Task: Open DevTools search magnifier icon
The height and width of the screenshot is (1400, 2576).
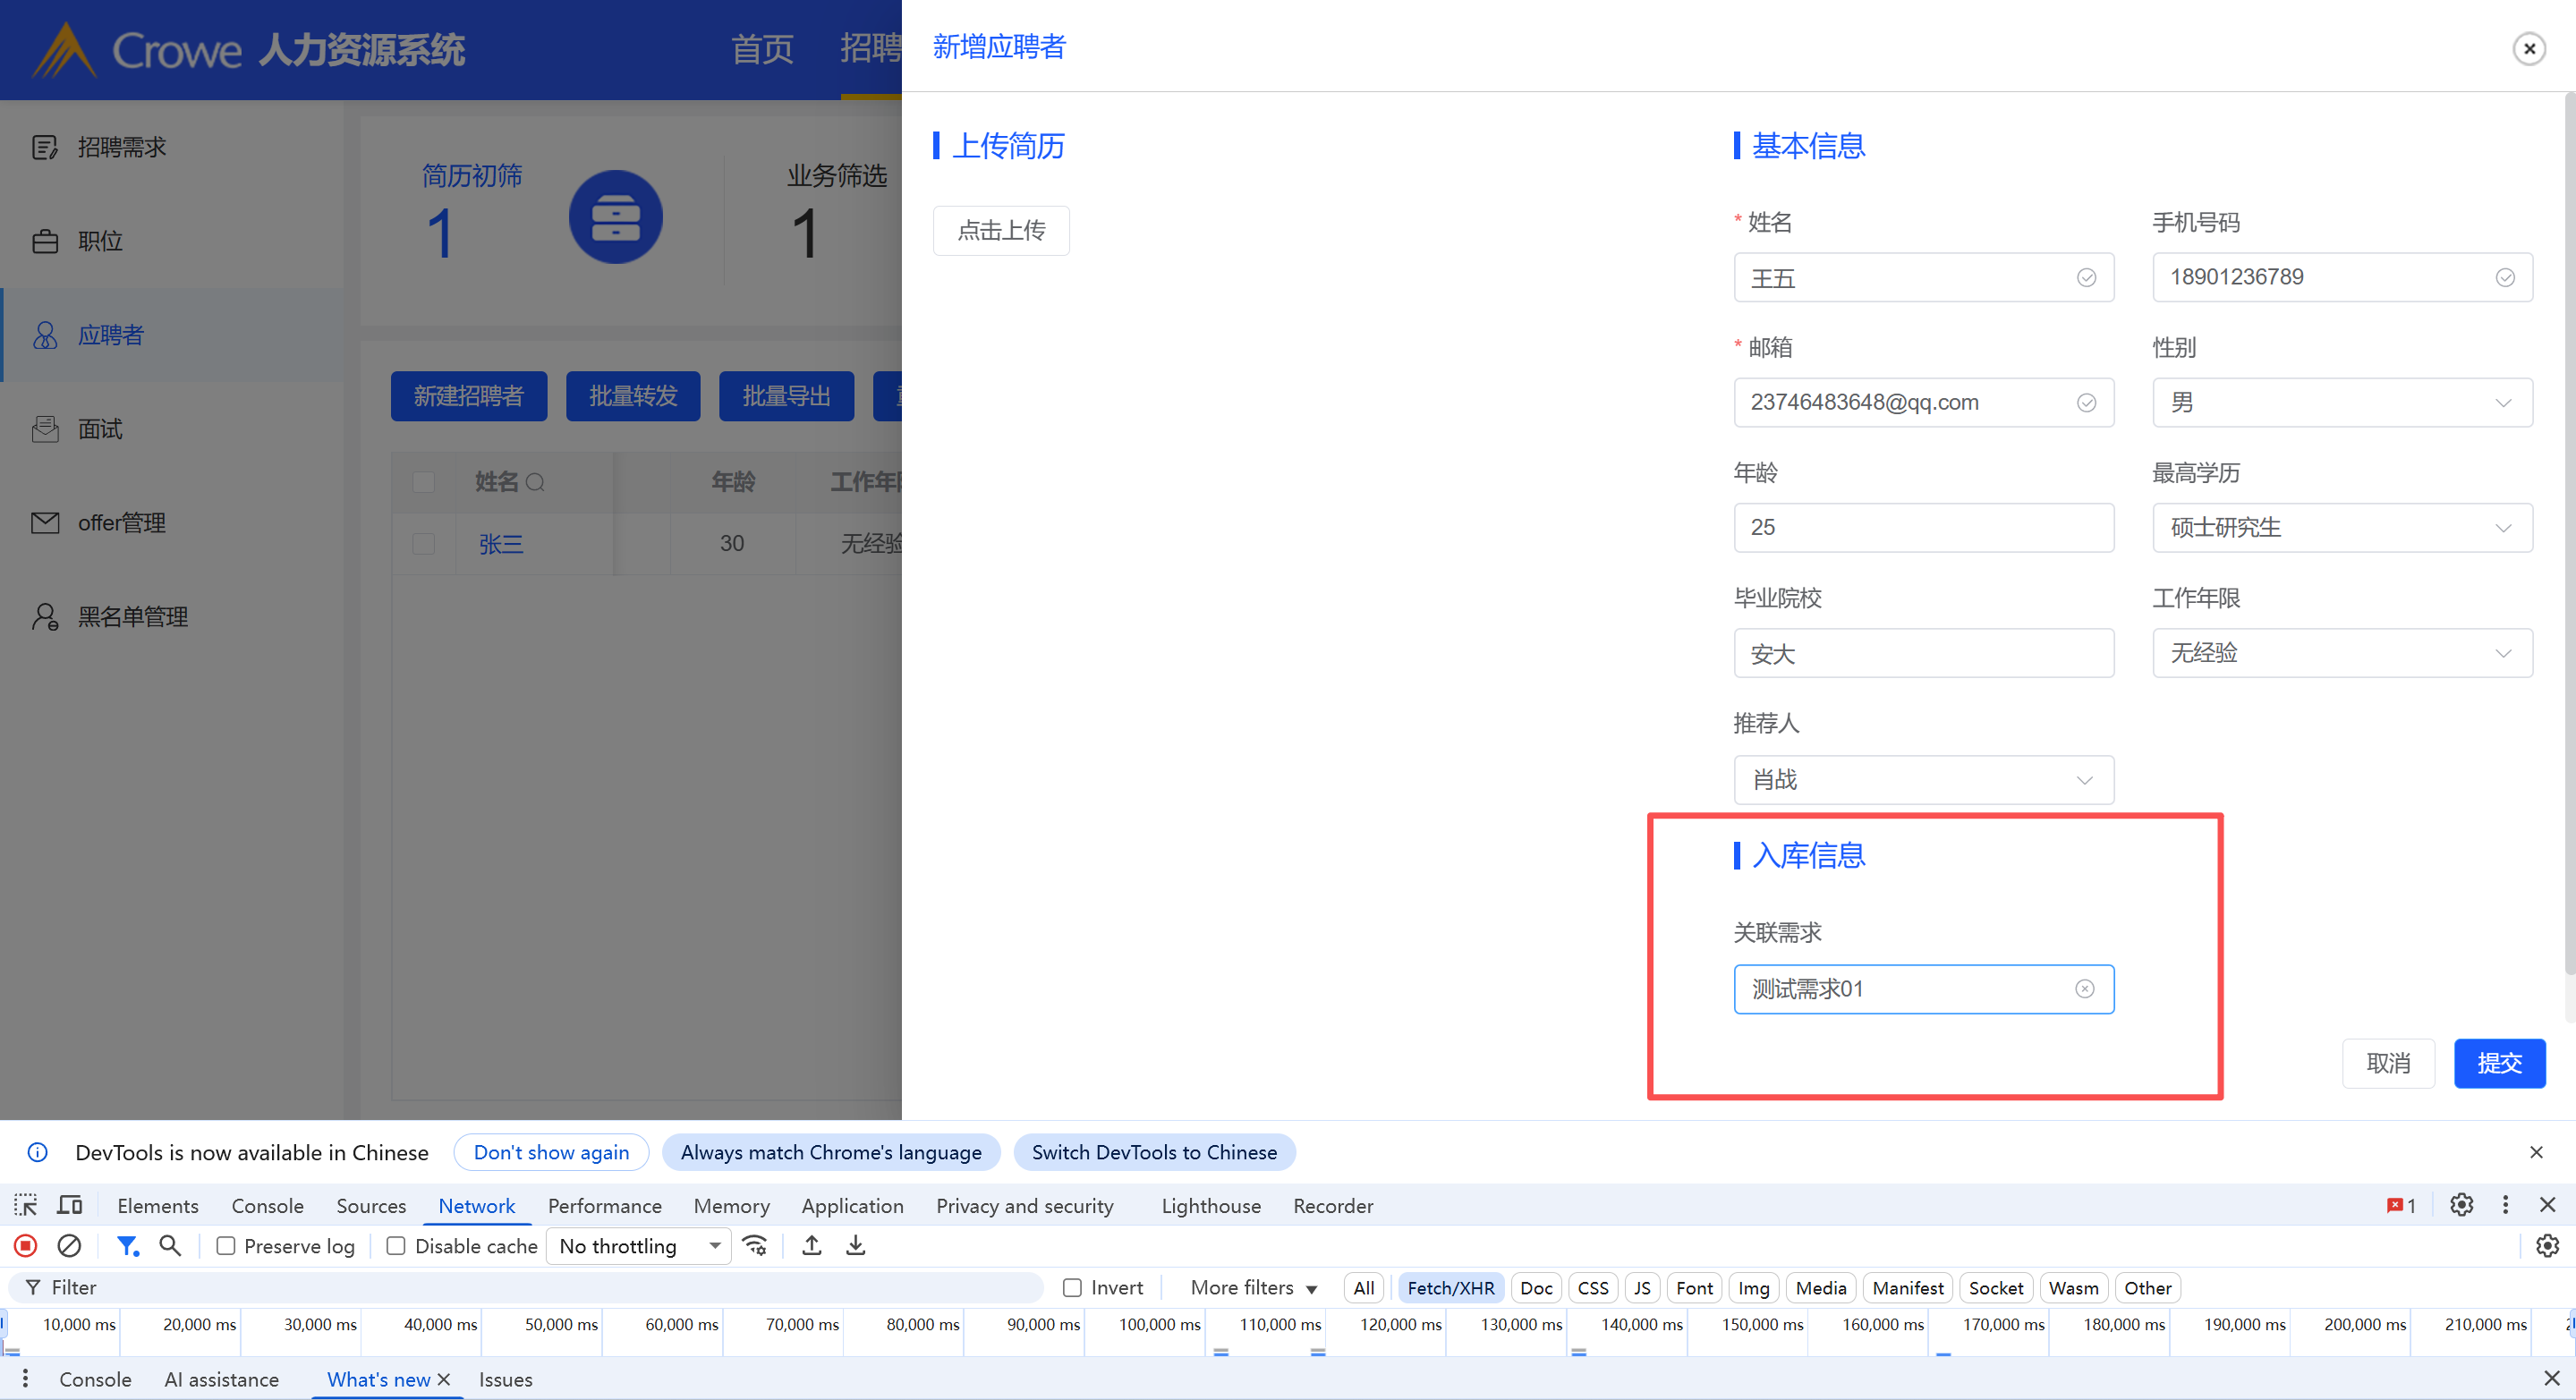Action: [170, 1246]
